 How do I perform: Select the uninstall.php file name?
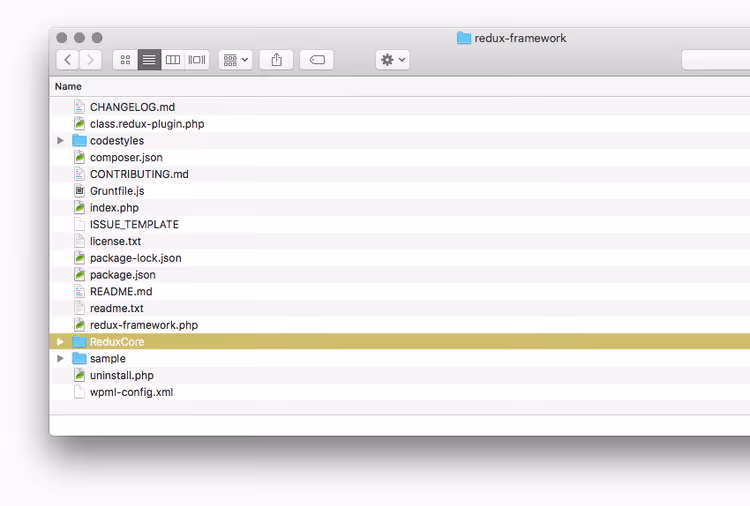pos(121,375)
